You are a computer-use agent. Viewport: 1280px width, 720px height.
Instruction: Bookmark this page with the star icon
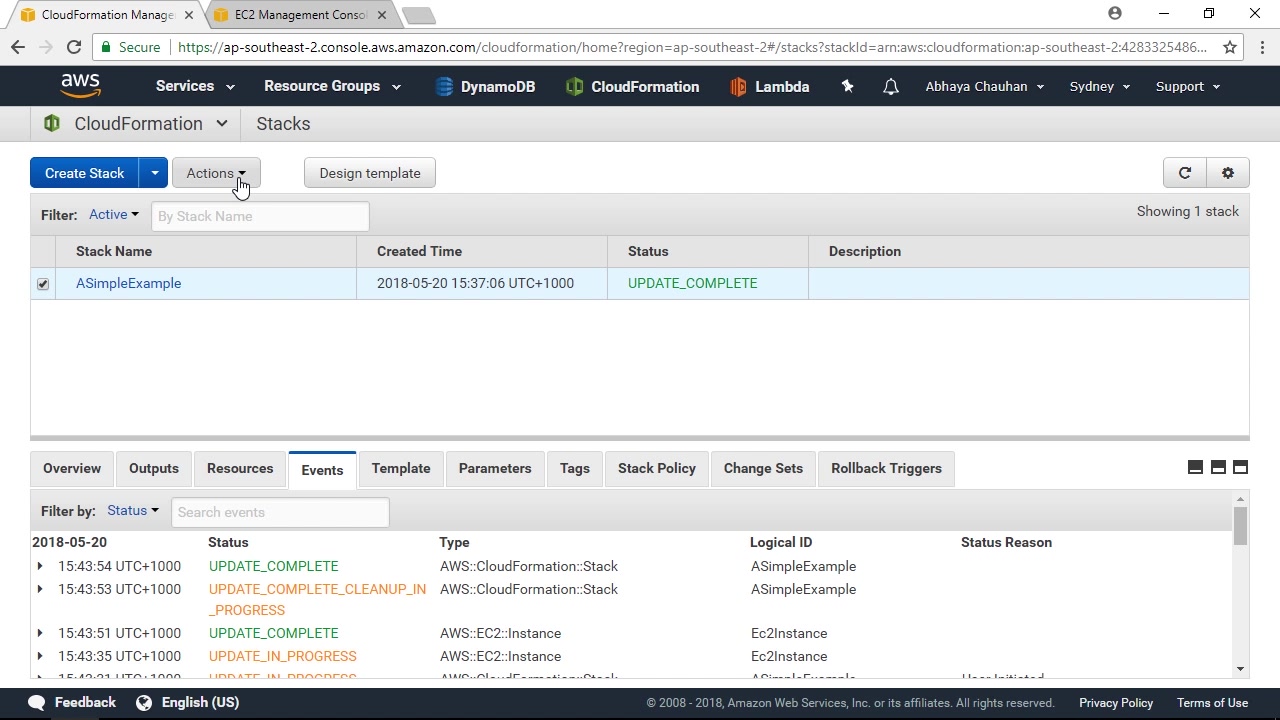coord(1230,47)
